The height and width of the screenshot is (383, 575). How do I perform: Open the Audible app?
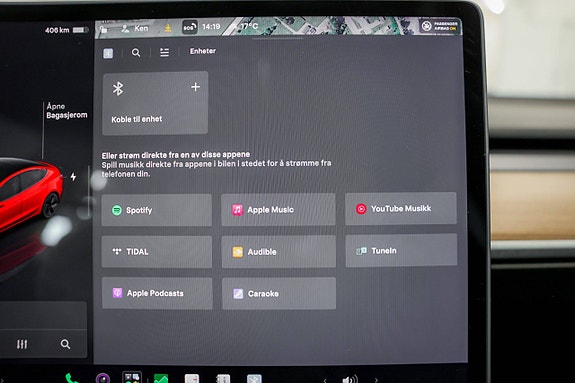(279, 252)
